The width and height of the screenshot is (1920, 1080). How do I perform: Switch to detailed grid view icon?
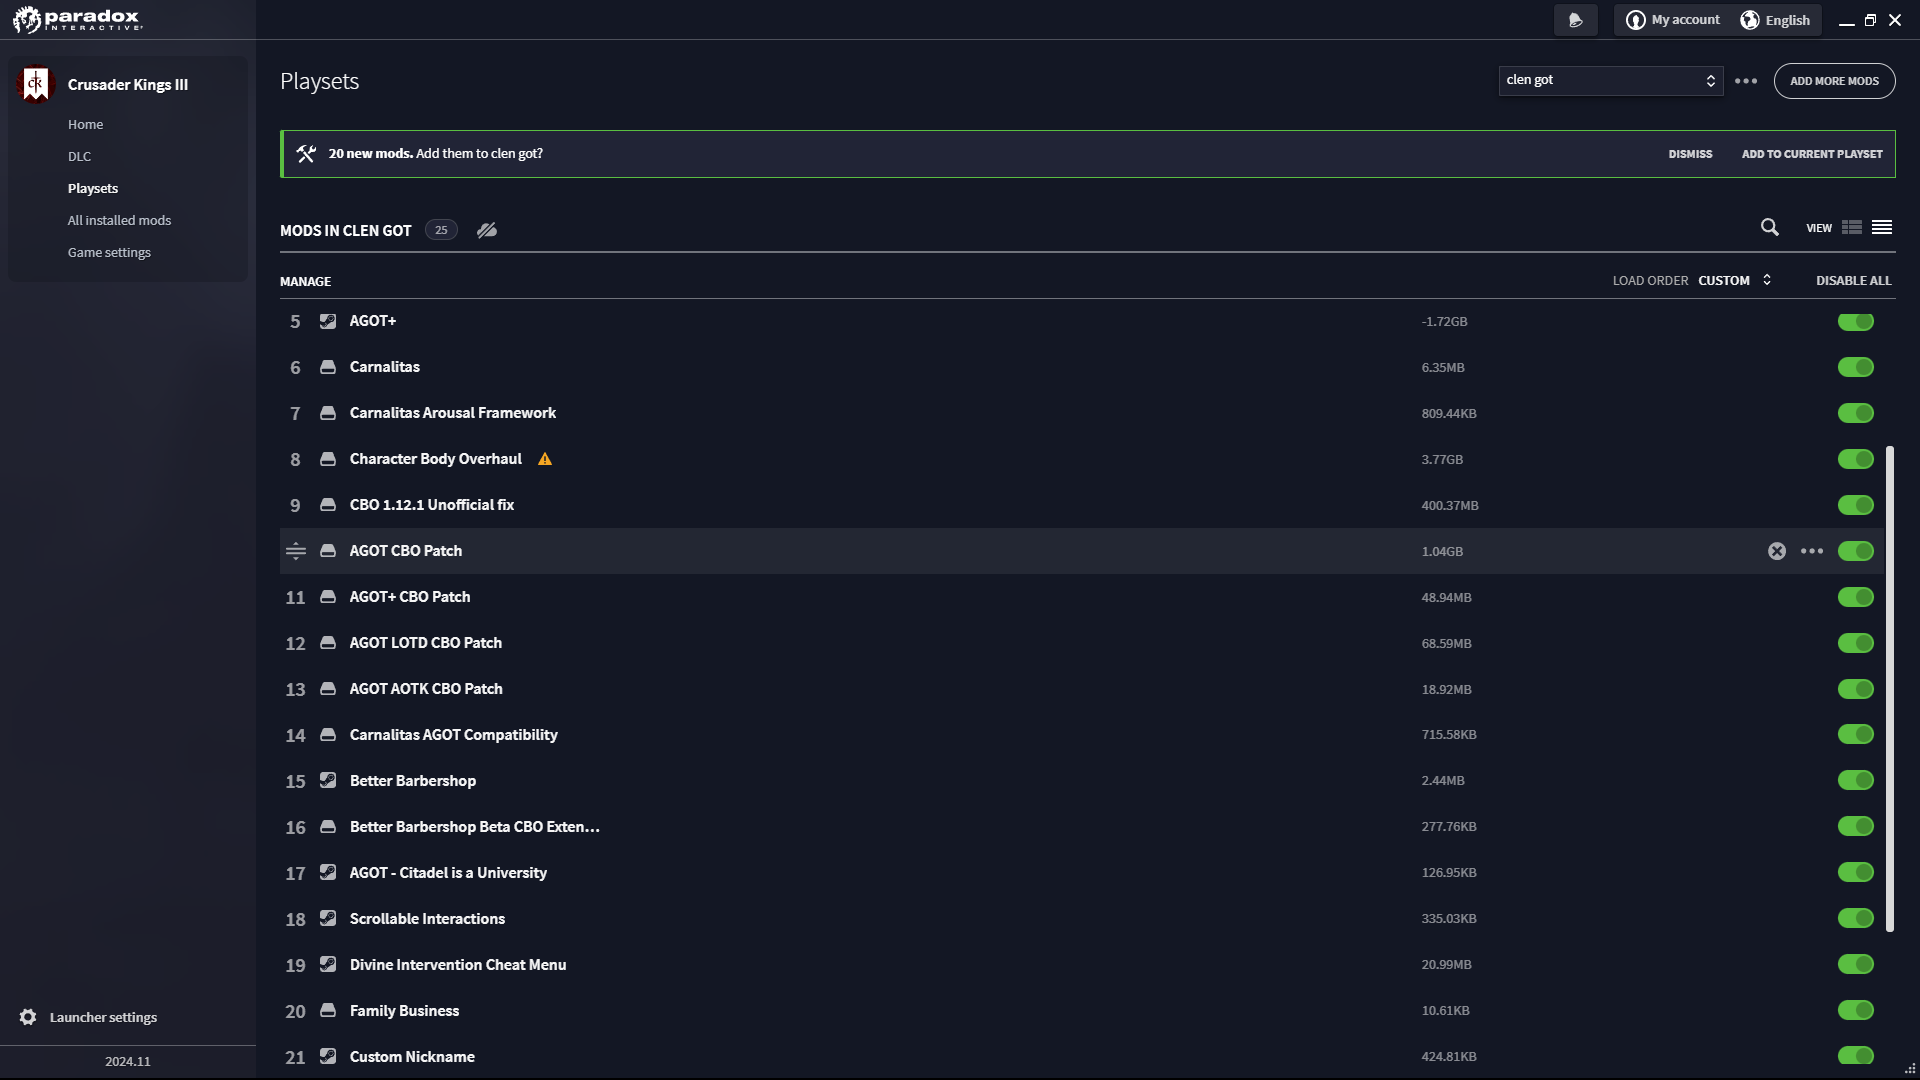[x=1852, y=228]
